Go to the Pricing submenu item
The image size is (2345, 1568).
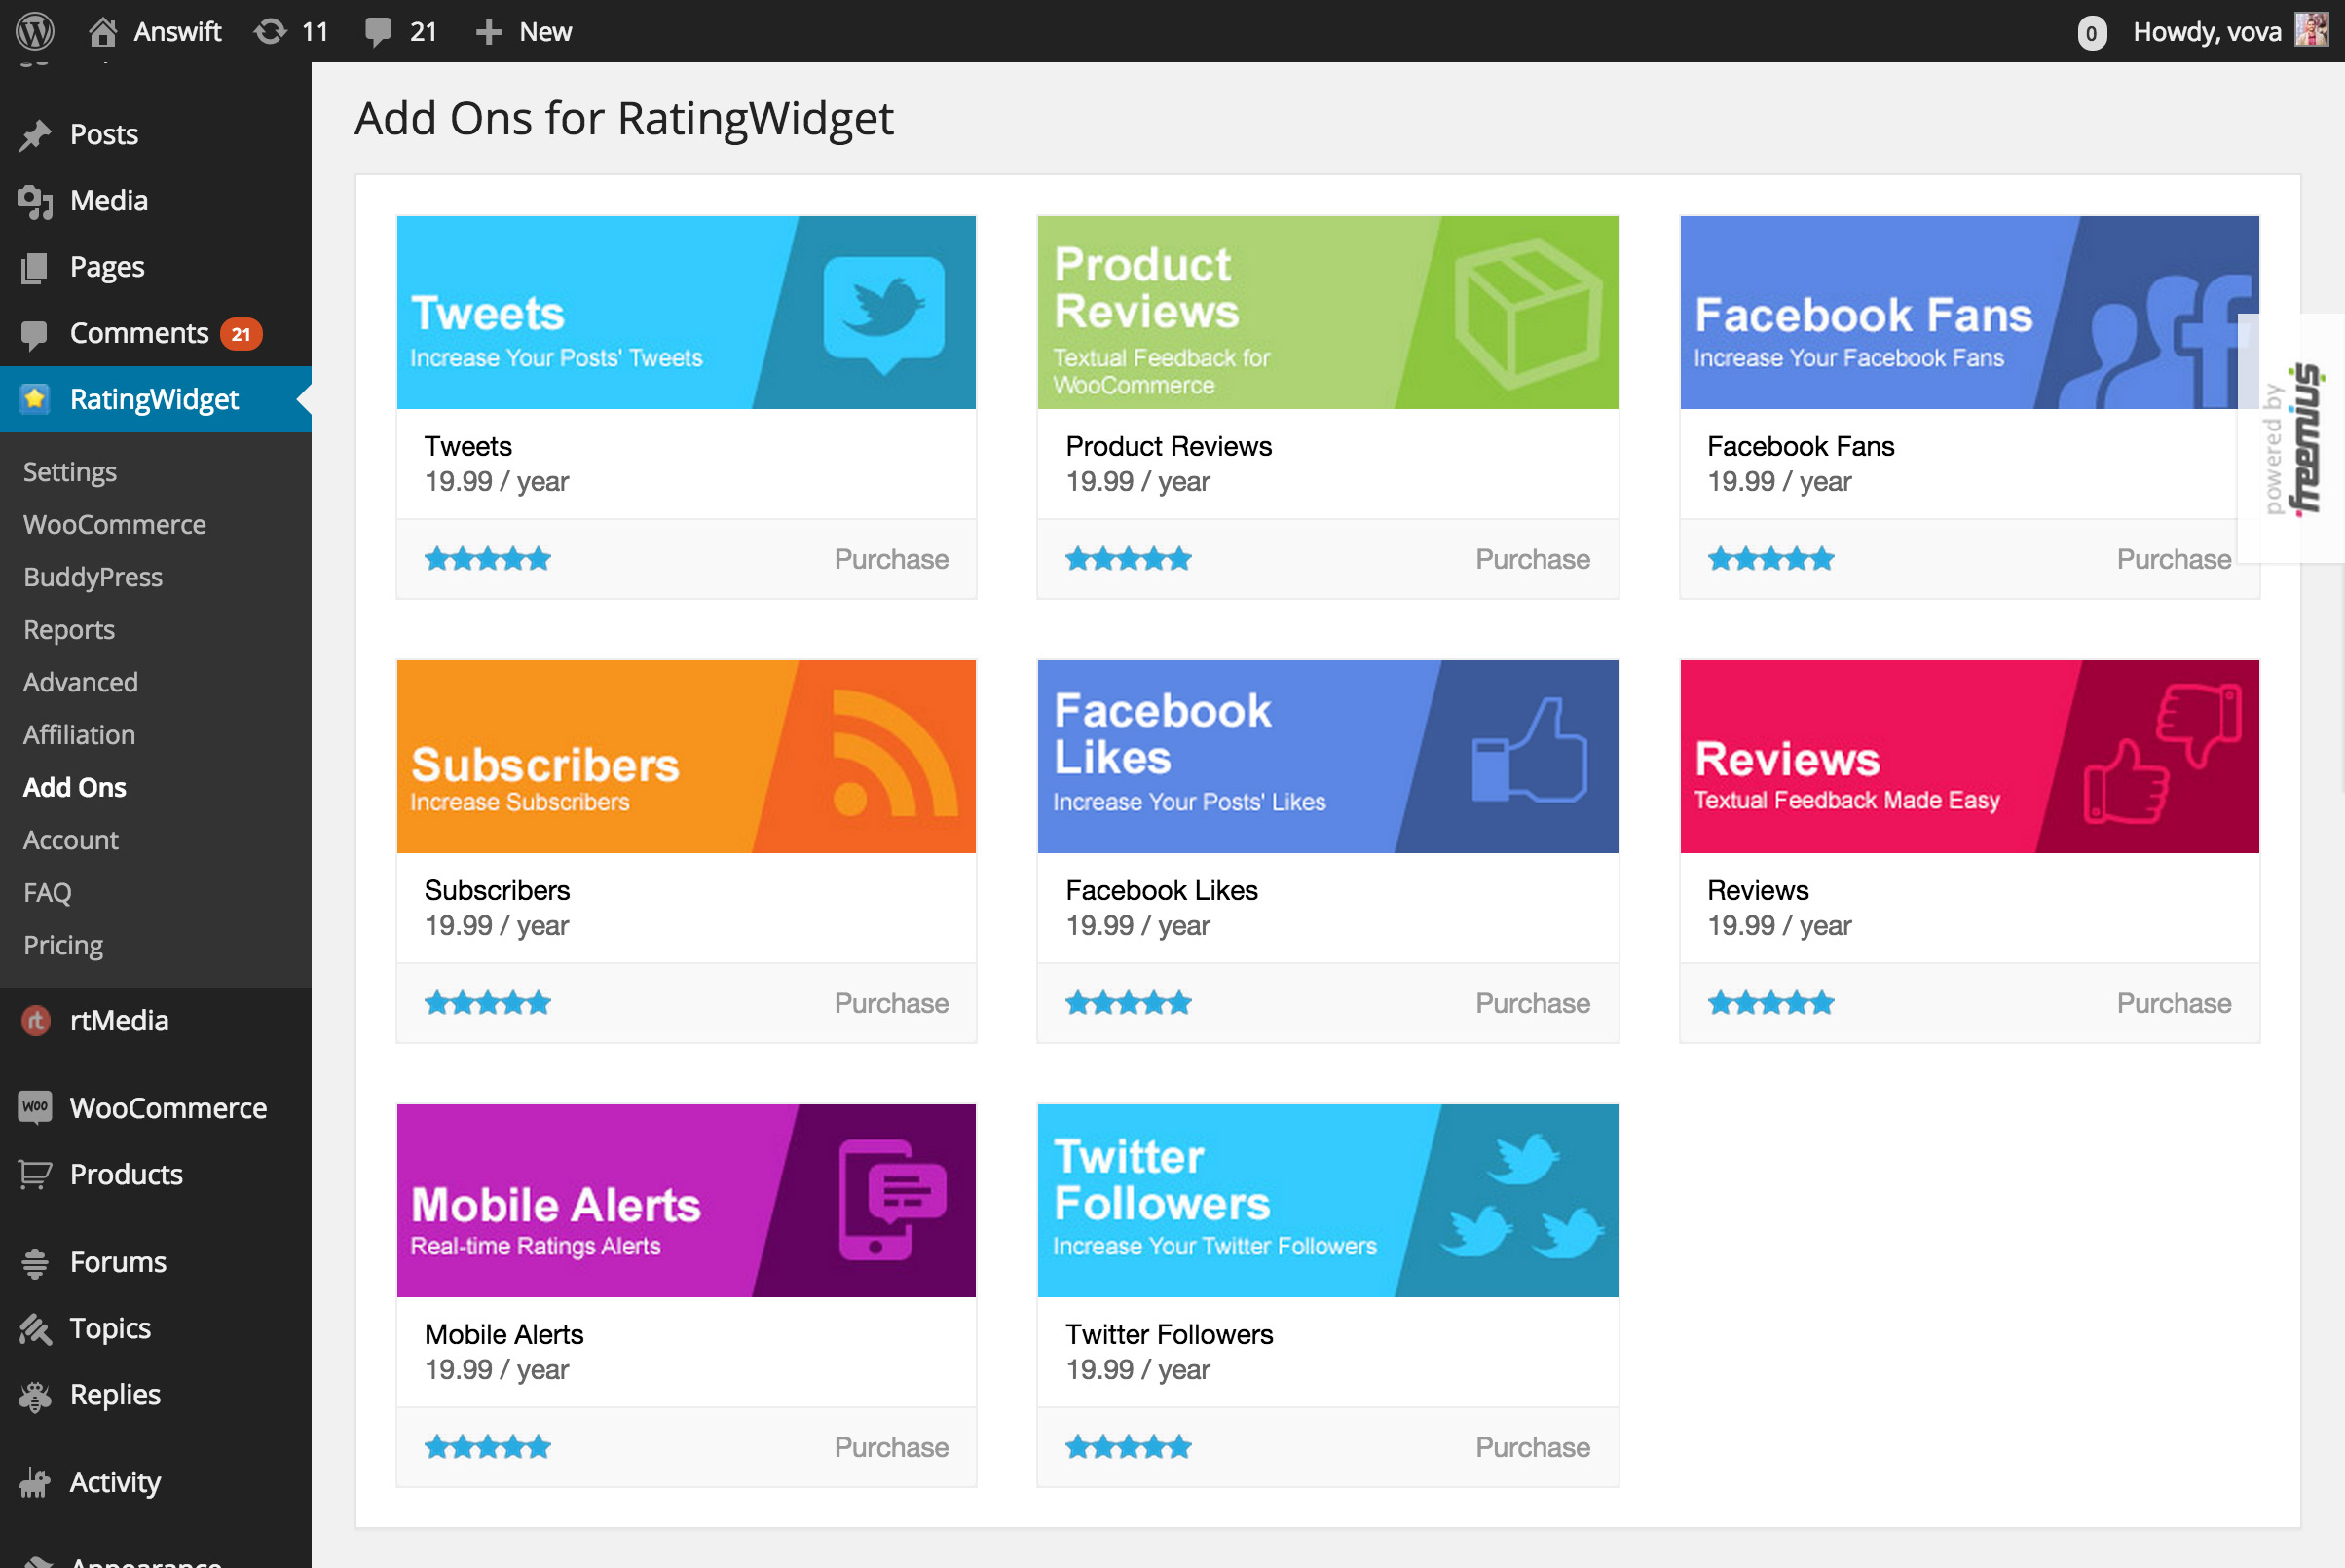click(63, 945)
